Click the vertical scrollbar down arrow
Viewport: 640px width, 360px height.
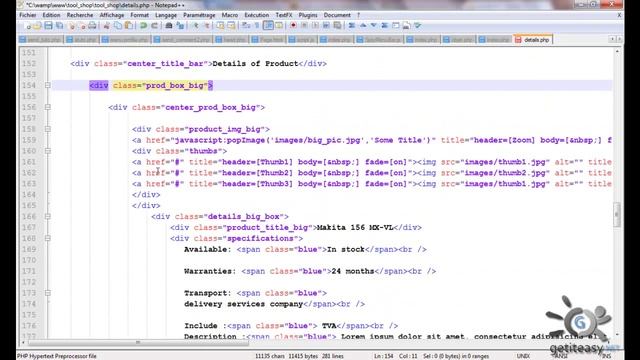click(x=617, y=335)
